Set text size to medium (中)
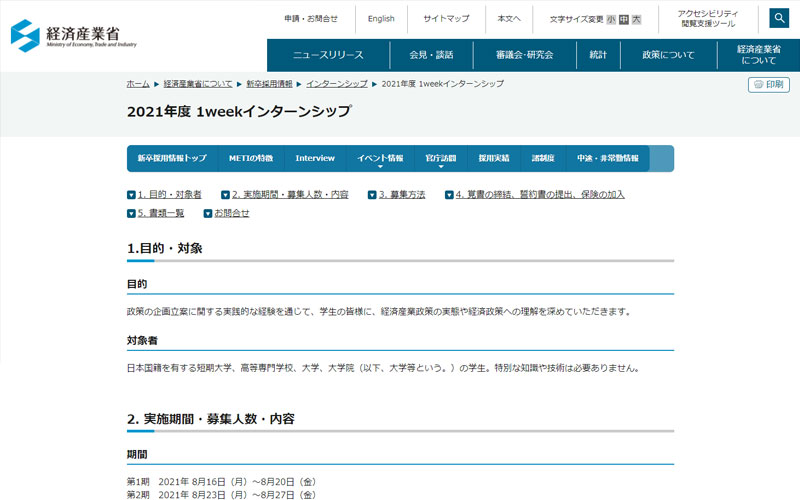Viewport: 800px width, 500px height. [x=624, y=19]
